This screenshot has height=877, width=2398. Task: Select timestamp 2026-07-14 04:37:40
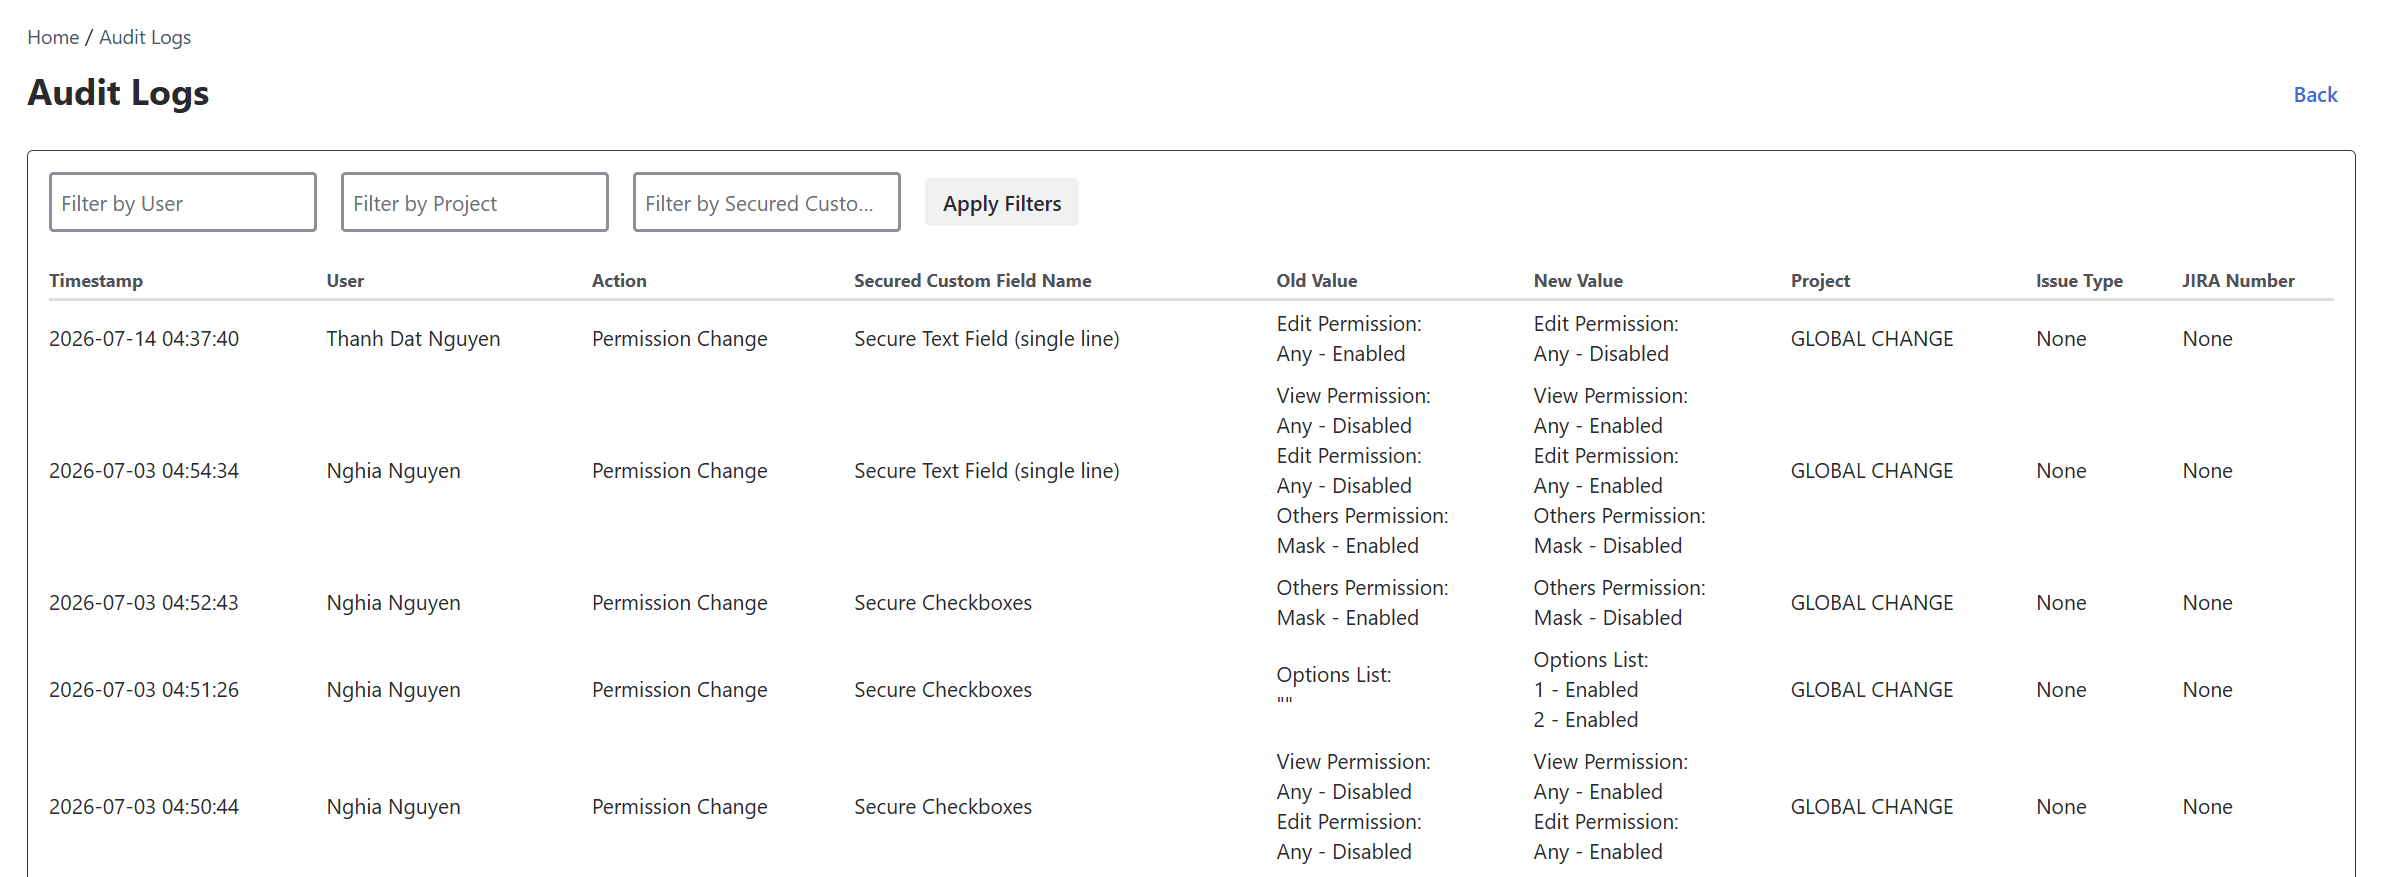coord(144,339)
